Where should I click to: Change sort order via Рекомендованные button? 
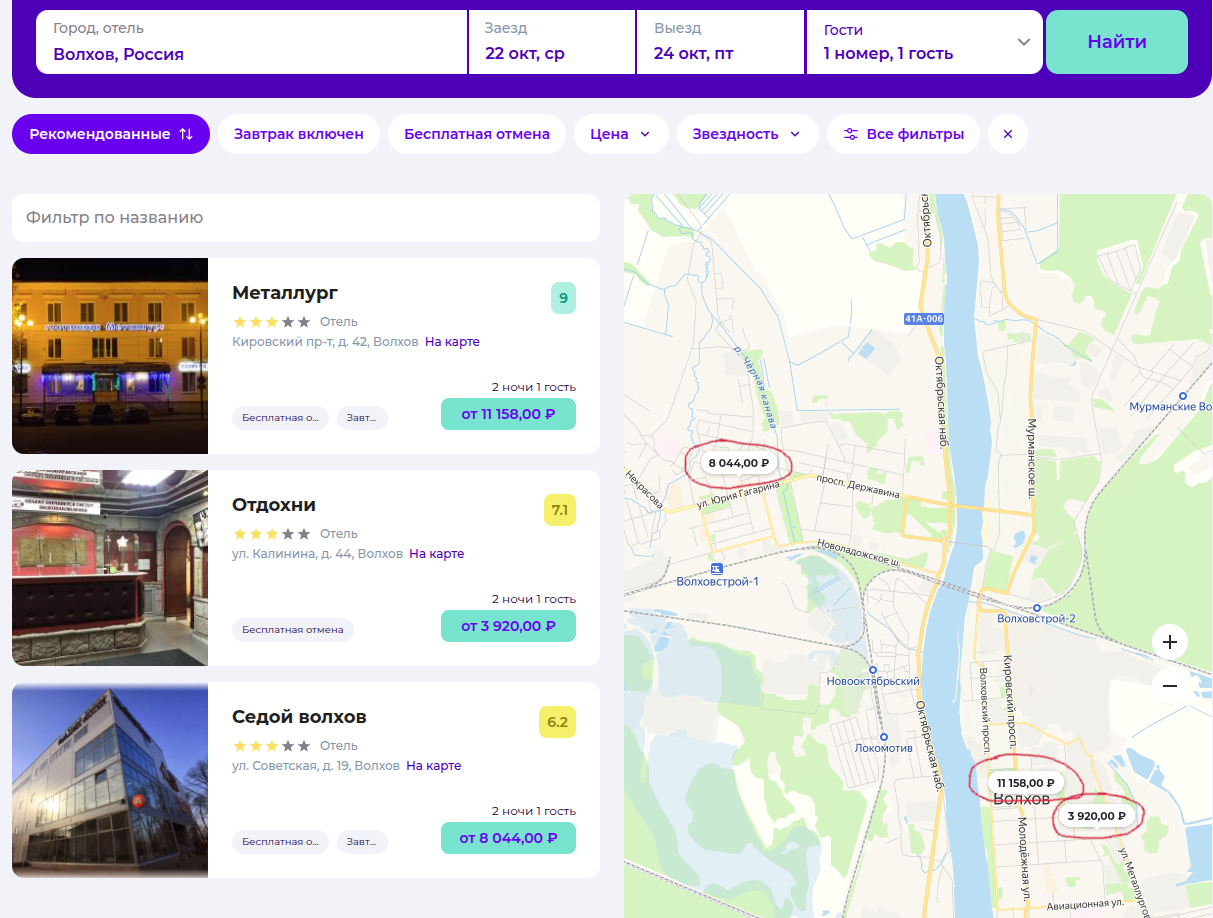click(110, 134)
